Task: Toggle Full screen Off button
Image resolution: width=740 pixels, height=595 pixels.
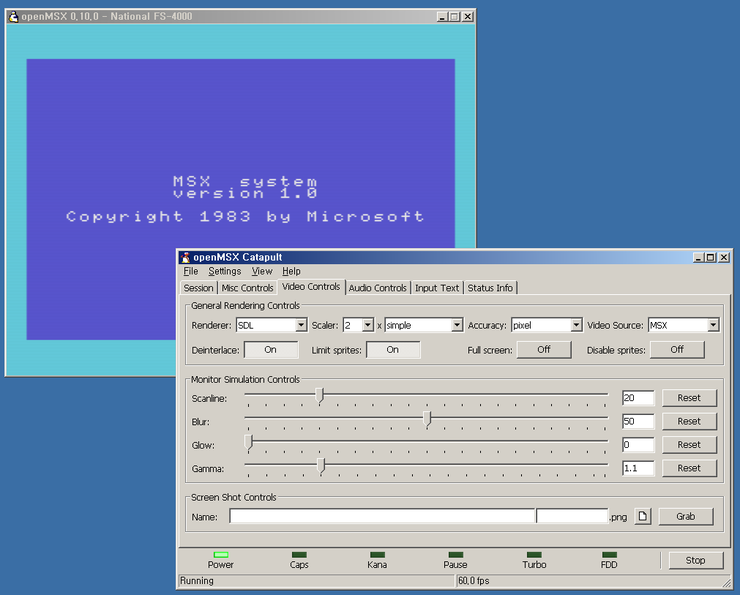Action: (544, 350)
